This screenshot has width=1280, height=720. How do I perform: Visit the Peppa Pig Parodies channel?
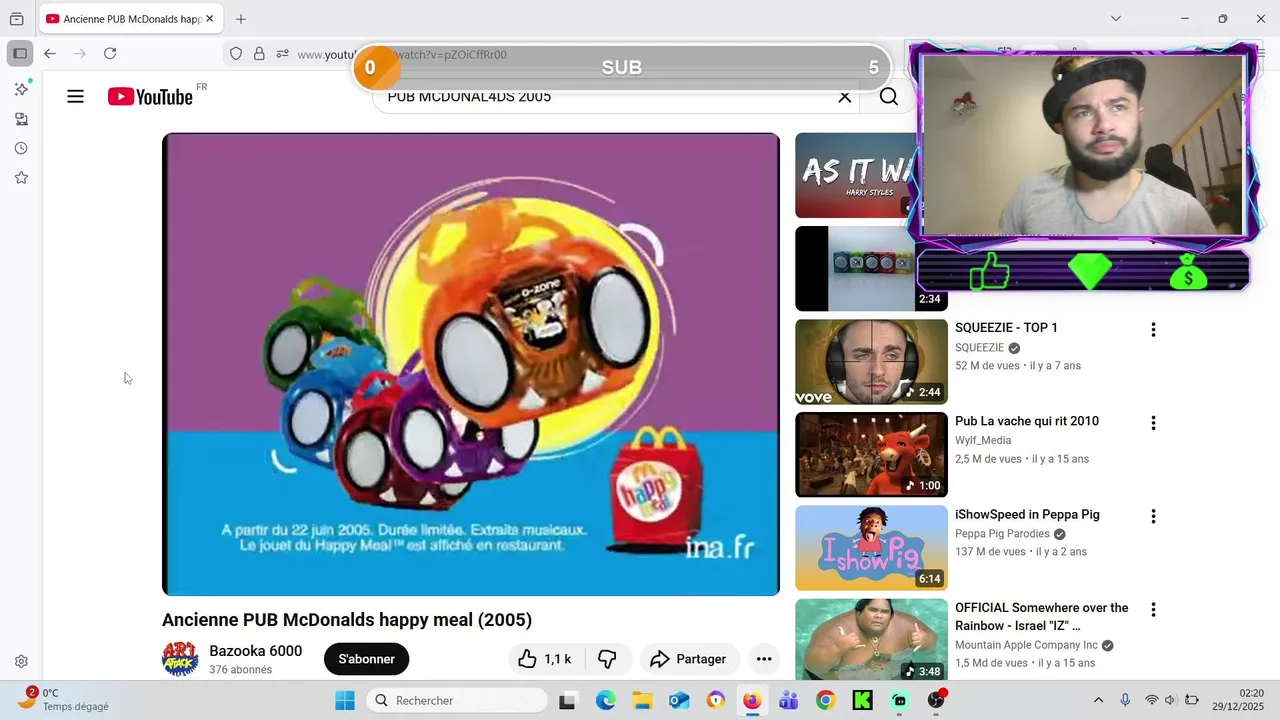point(1002,534)
